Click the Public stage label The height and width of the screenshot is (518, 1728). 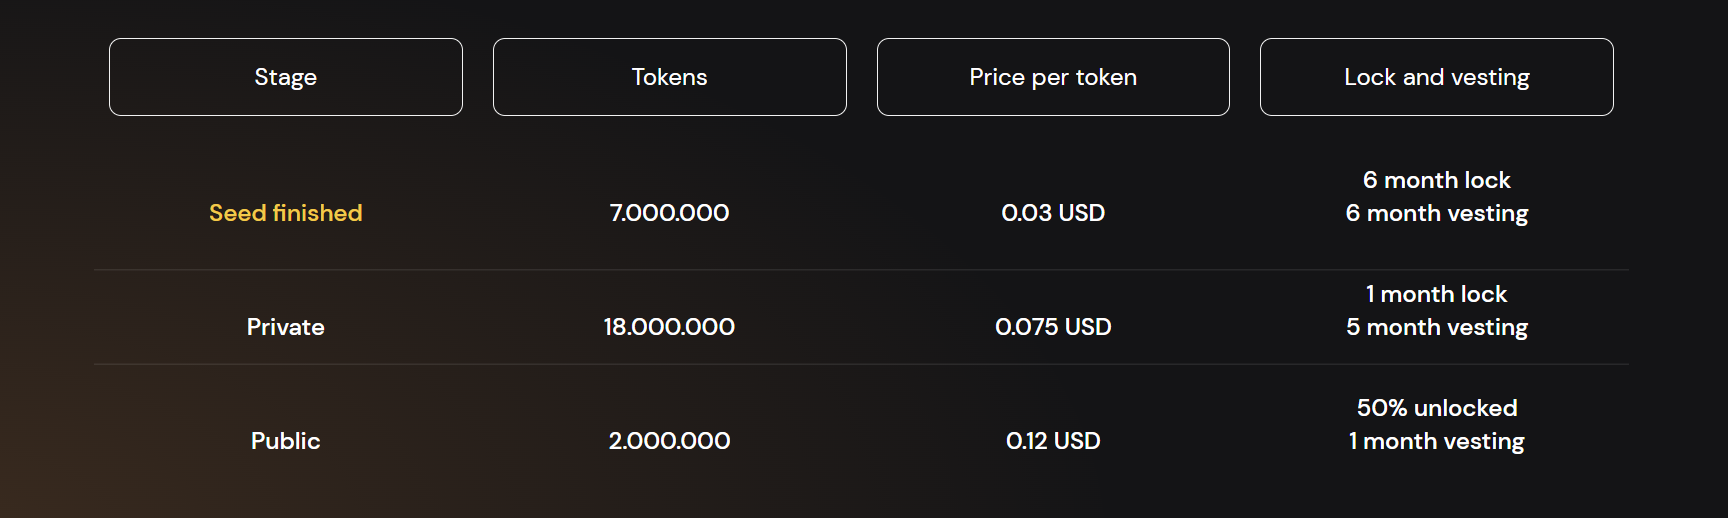tap(286, 441)
